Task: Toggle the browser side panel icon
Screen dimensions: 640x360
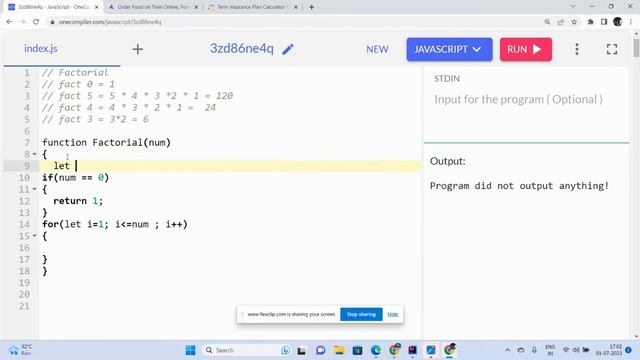Action: pos(604,22)
